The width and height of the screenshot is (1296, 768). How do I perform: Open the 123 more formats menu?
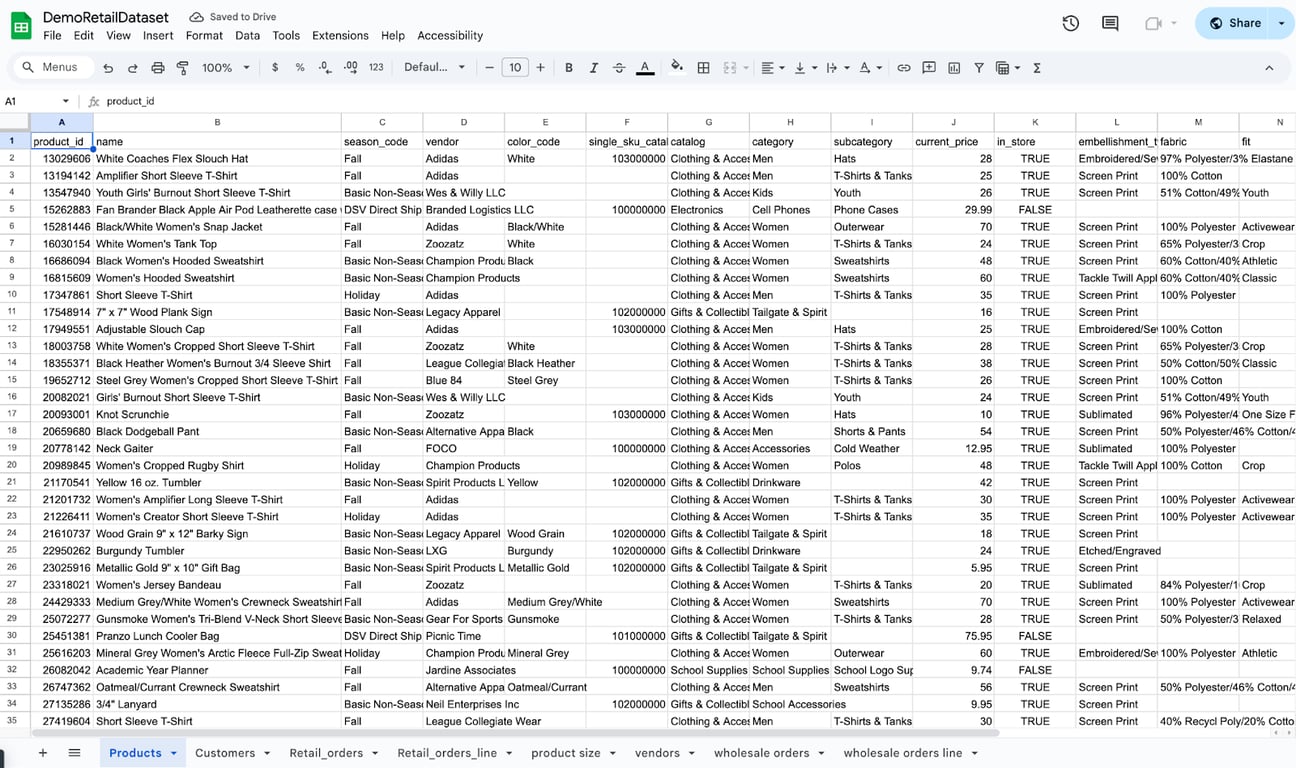pos(376,68)
